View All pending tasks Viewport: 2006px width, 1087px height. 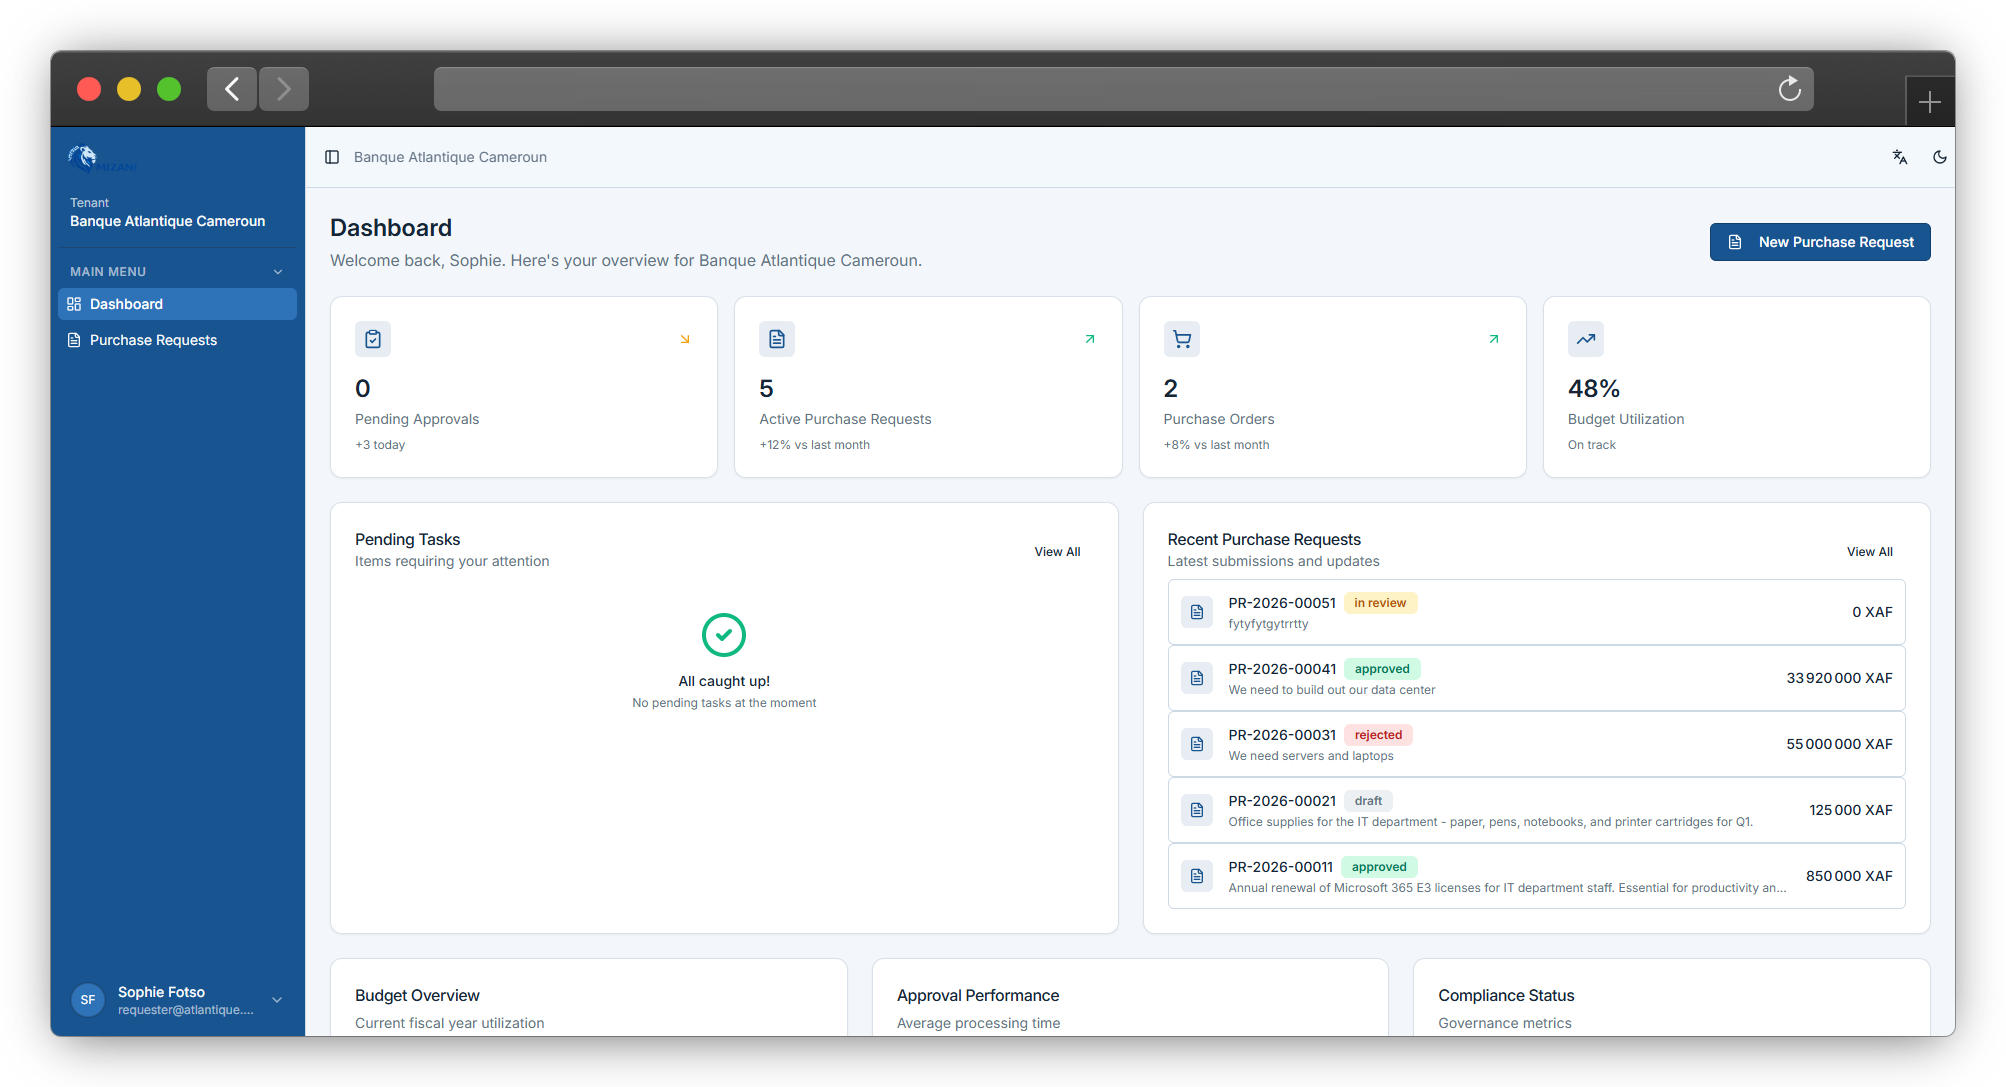tap(1057, 551)
